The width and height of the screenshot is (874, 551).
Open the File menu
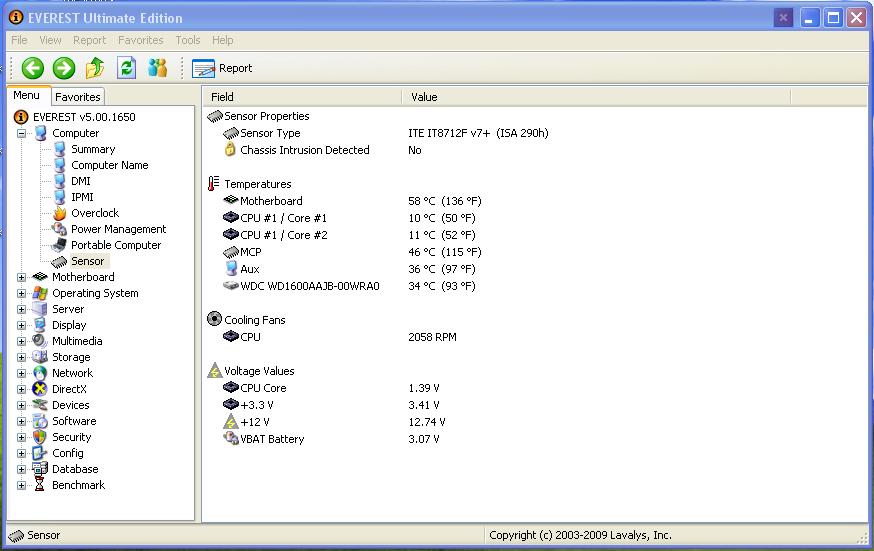pos(19,40)
